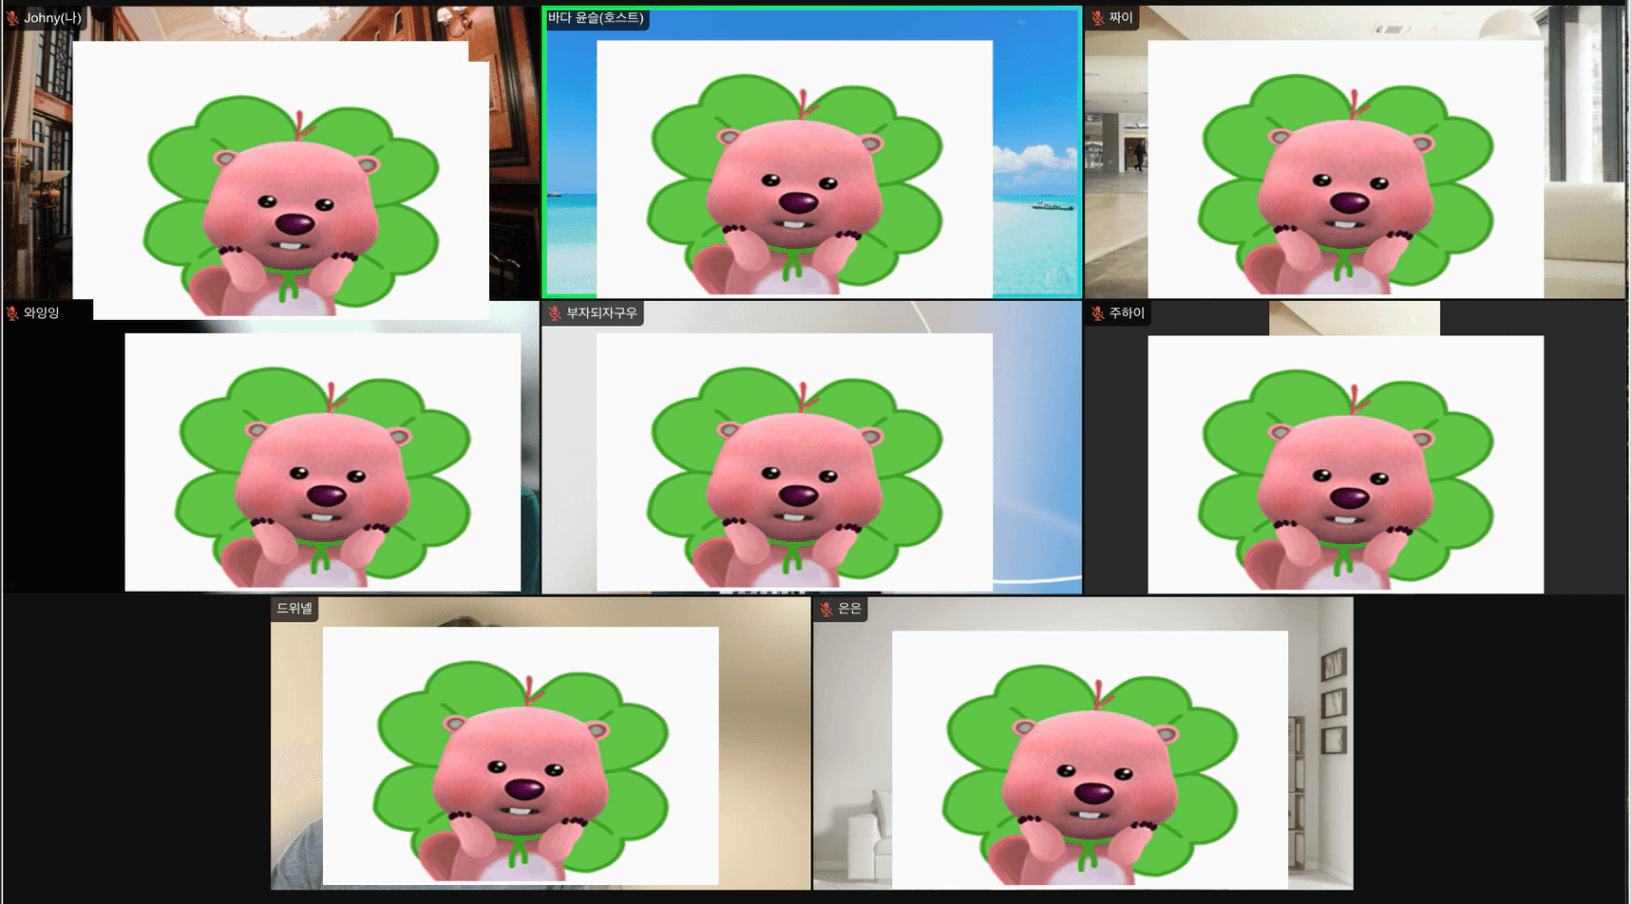This screenshot has width=1631, height=904.
Task: Click the name label "Johny(나)"
Action: pos(52,18)
